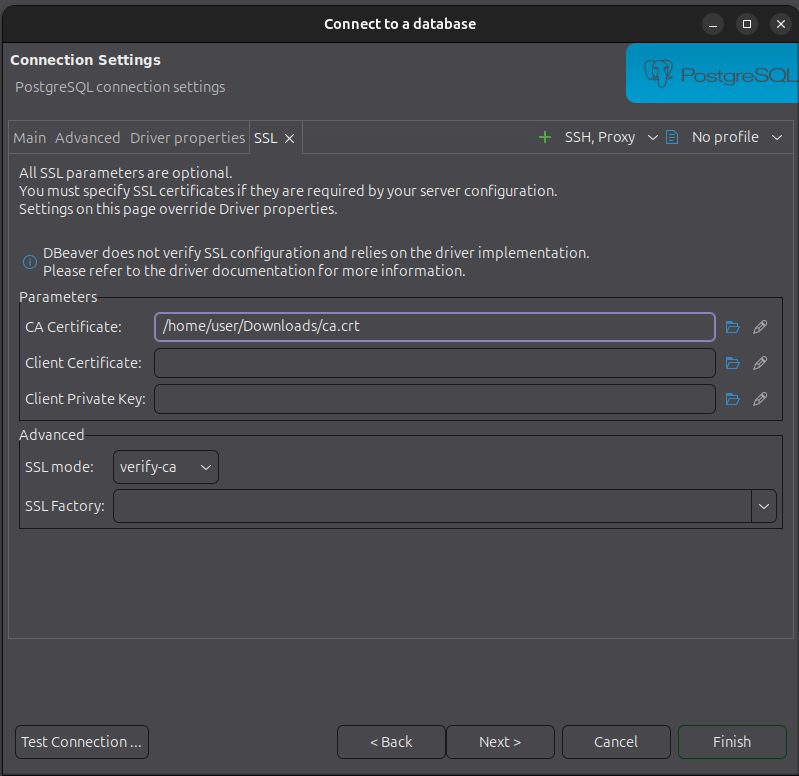Click SSH, Proxy label
Screen dimensions: 799x776
point(600,137)
